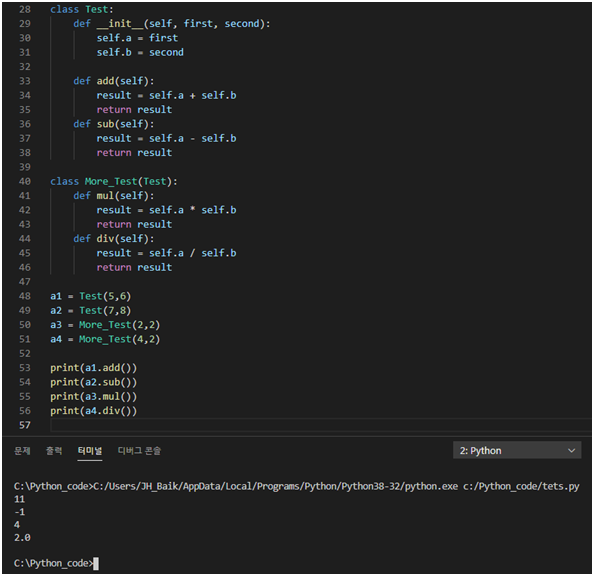Click 'result = self.a / self.b' on line 45
This screenshot has width=594, height=576.
pos(166,253)
